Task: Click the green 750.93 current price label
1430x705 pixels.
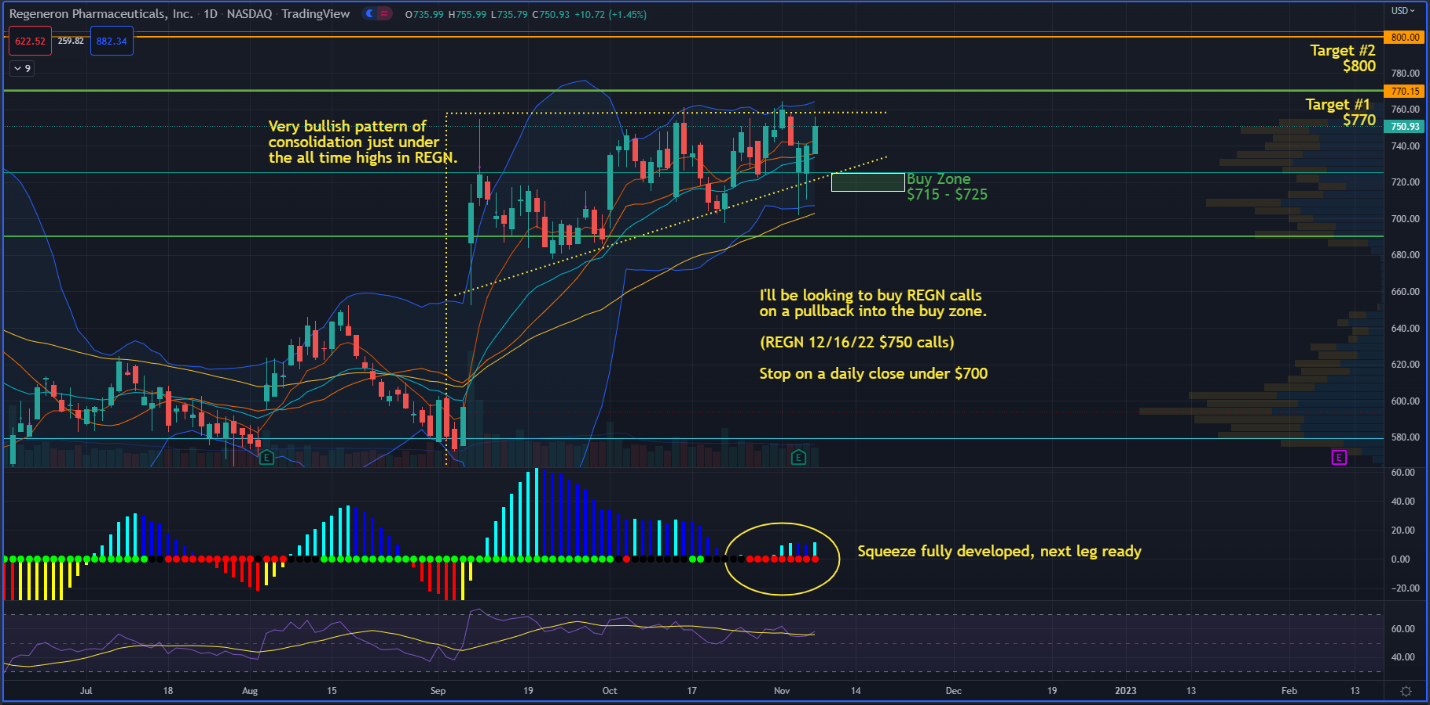Action: coord(1405,127)
